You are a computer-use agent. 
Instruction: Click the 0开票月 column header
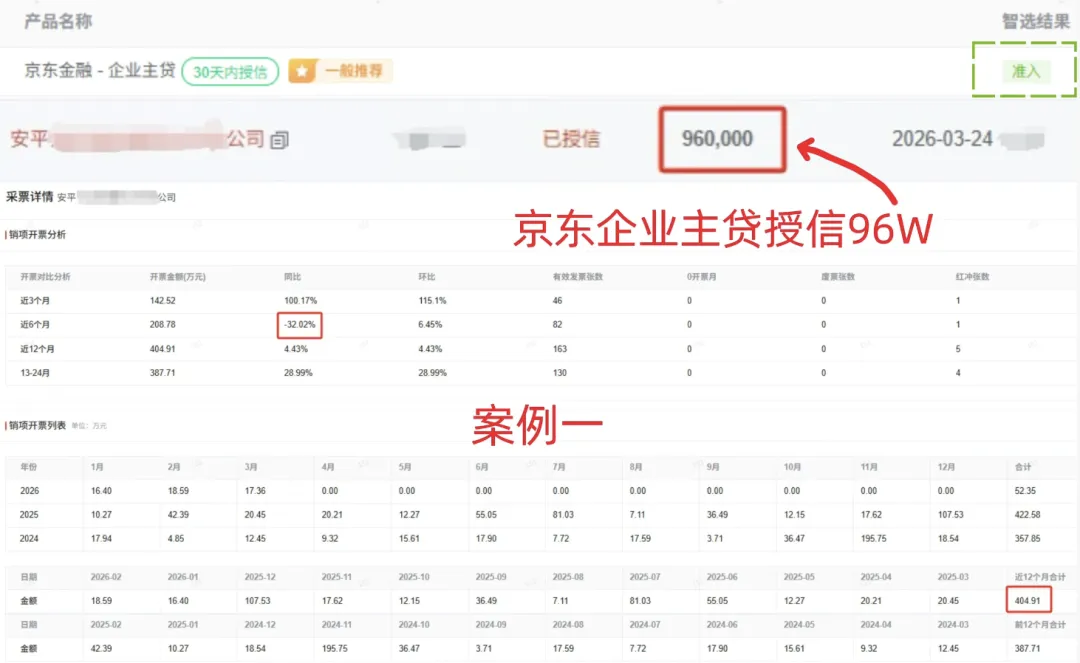(x=702, y=277)
